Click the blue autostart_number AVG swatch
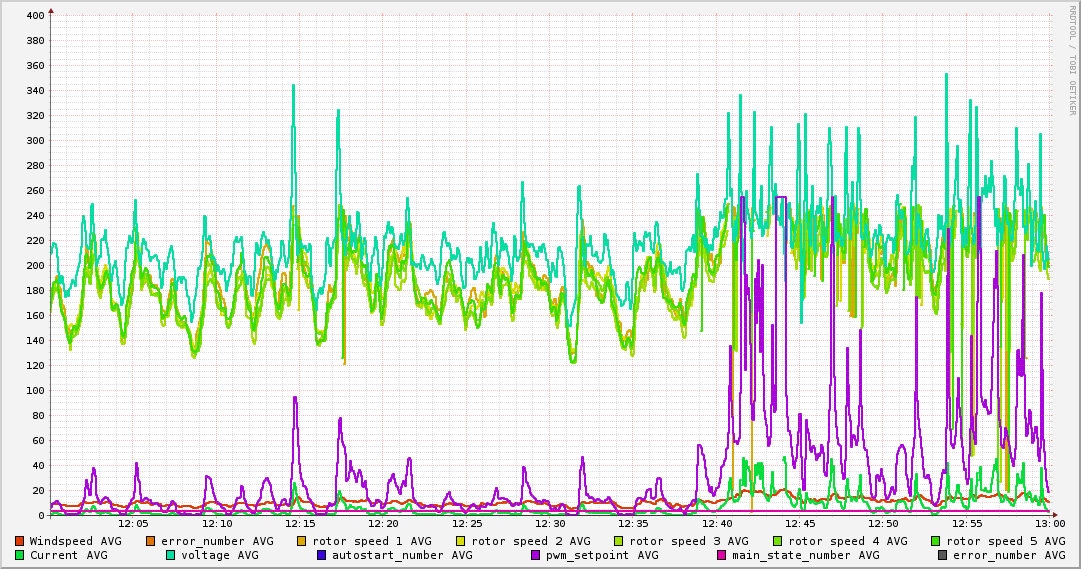The image size is (1081, 569). click(321, 555)
